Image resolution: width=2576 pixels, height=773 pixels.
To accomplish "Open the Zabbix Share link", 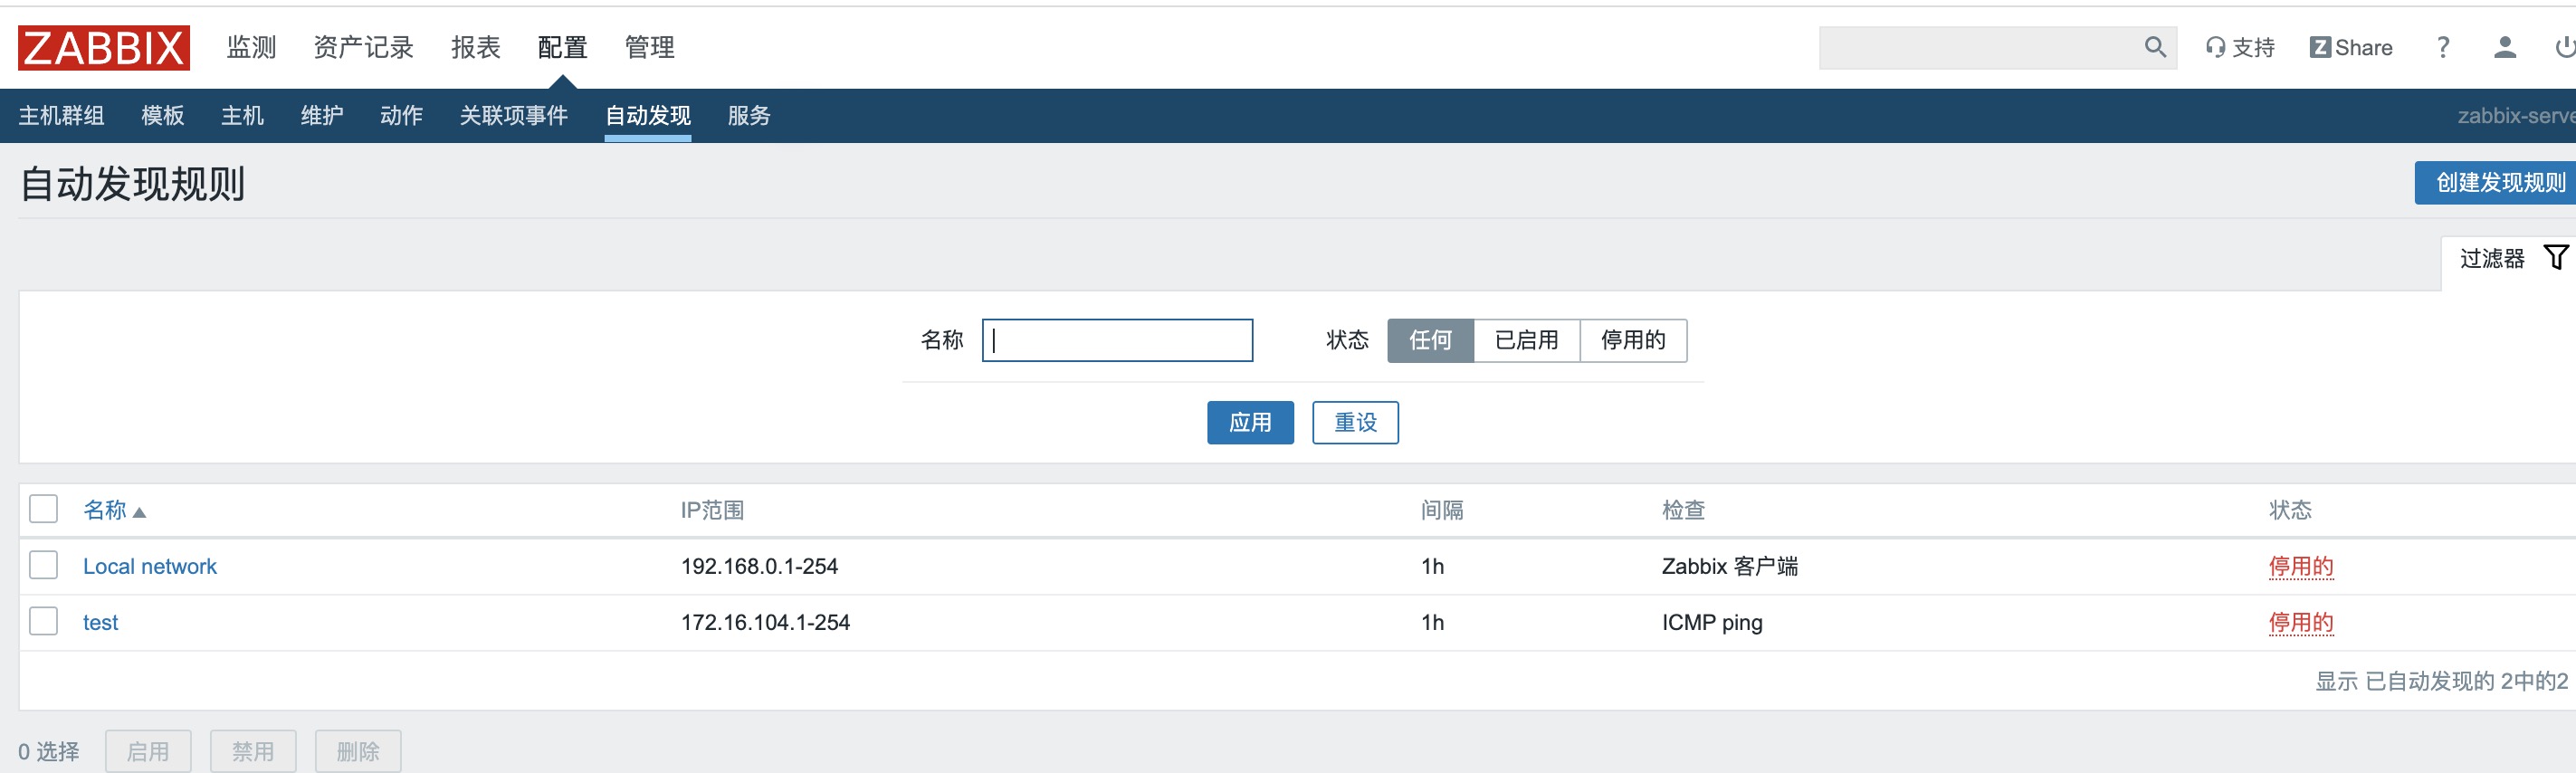I will click(x=2351, y=48).
